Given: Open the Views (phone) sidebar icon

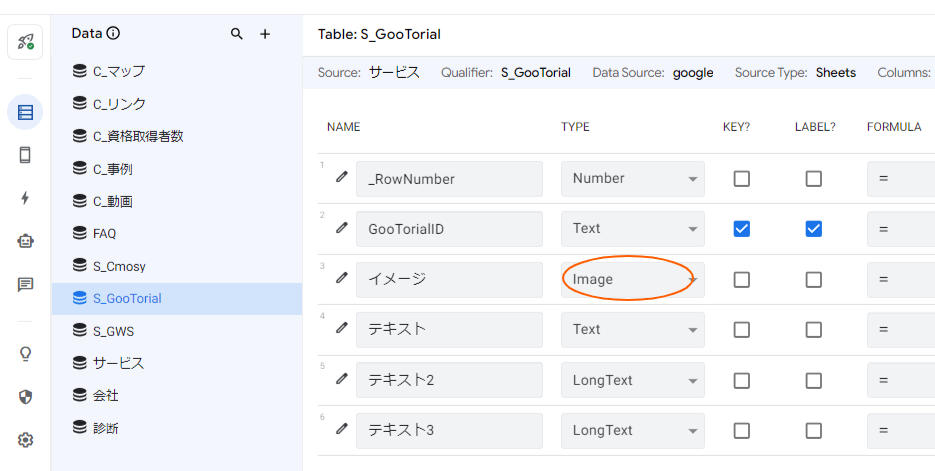Looking at the screenshot, I should point(25,155).
